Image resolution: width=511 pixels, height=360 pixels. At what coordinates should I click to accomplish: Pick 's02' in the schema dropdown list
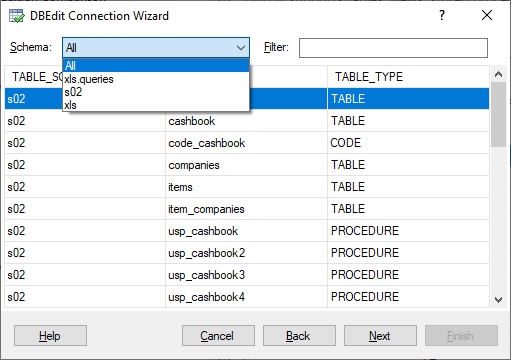point(156,92)
